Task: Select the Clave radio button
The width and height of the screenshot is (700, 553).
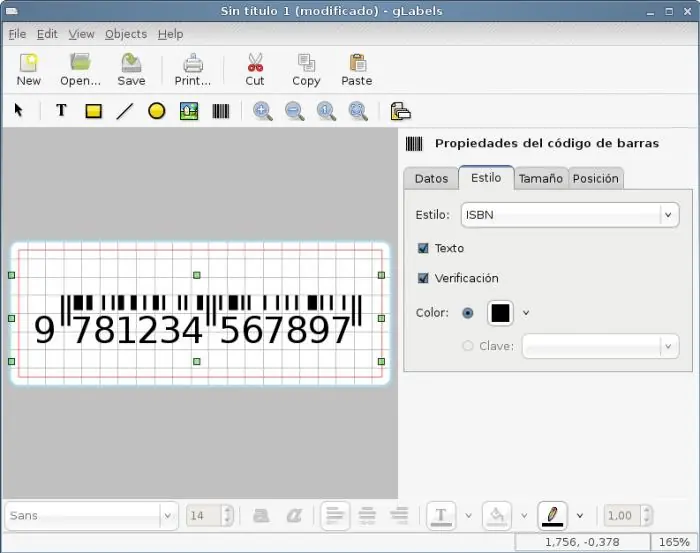Action: pos(467,345)
